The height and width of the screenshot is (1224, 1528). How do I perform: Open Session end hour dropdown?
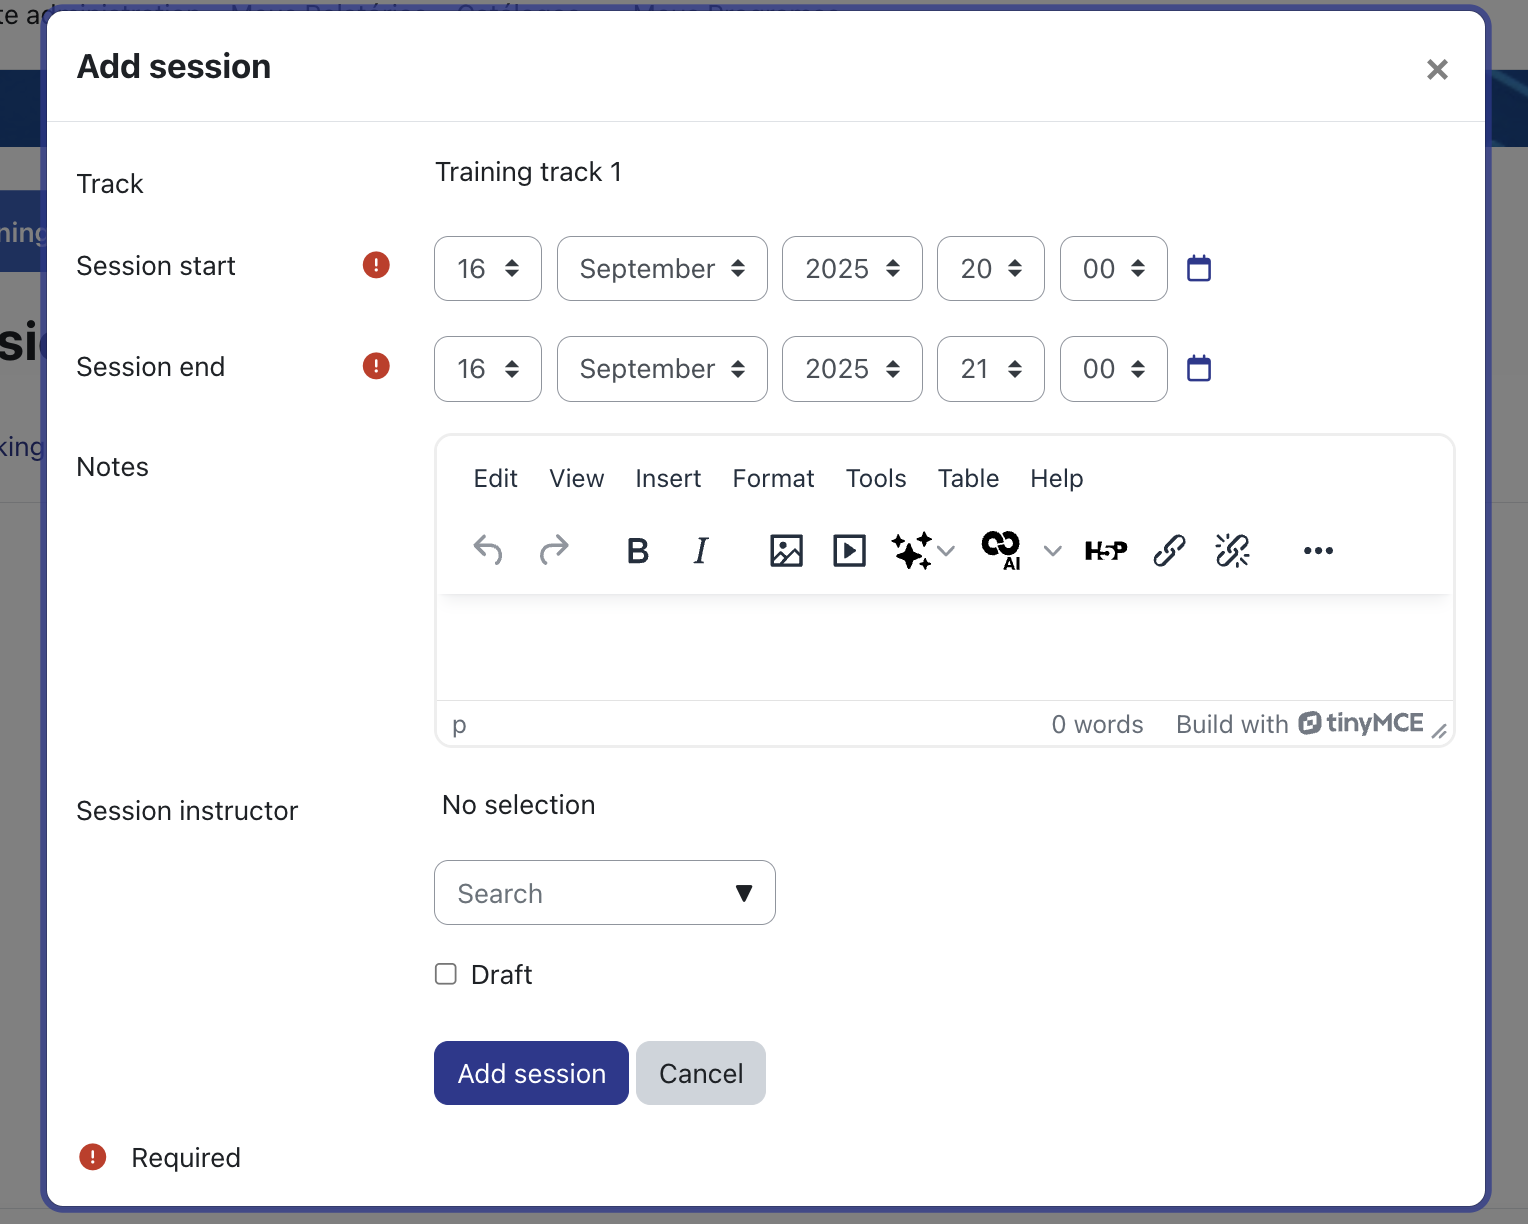[991, 369]
